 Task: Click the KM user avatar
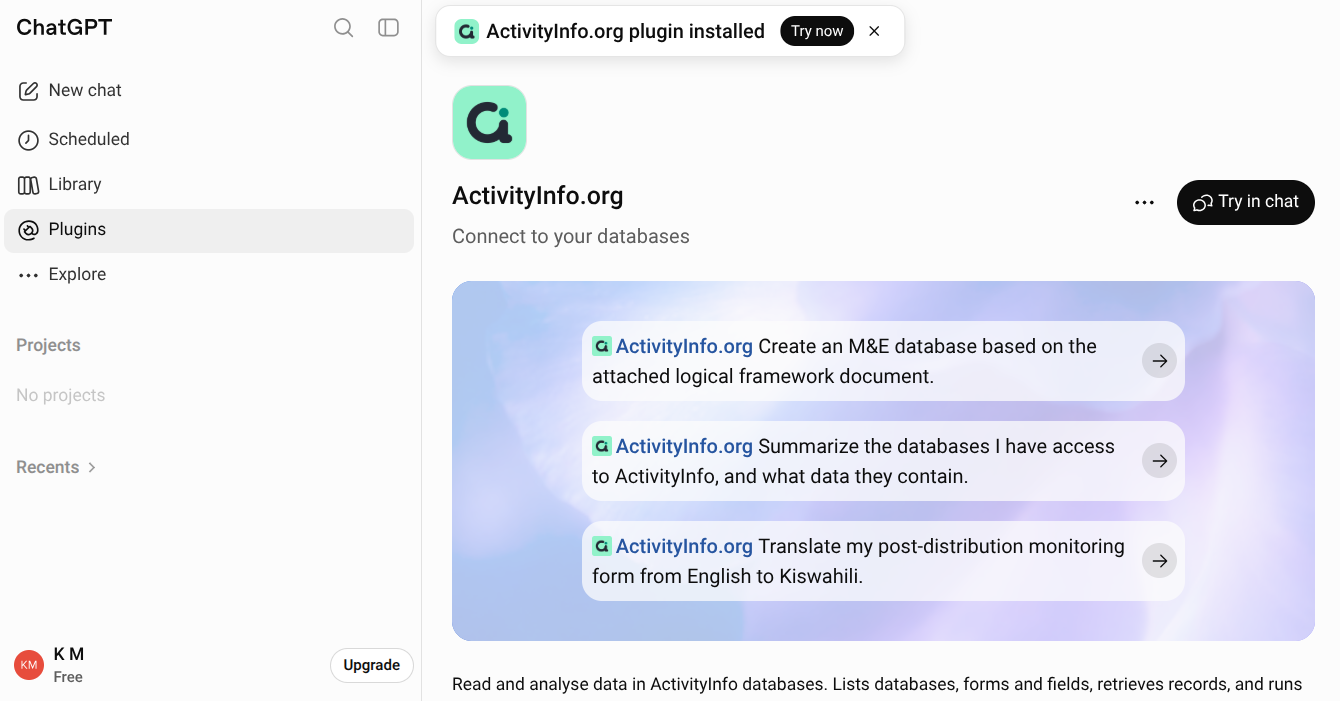(29, 665)
